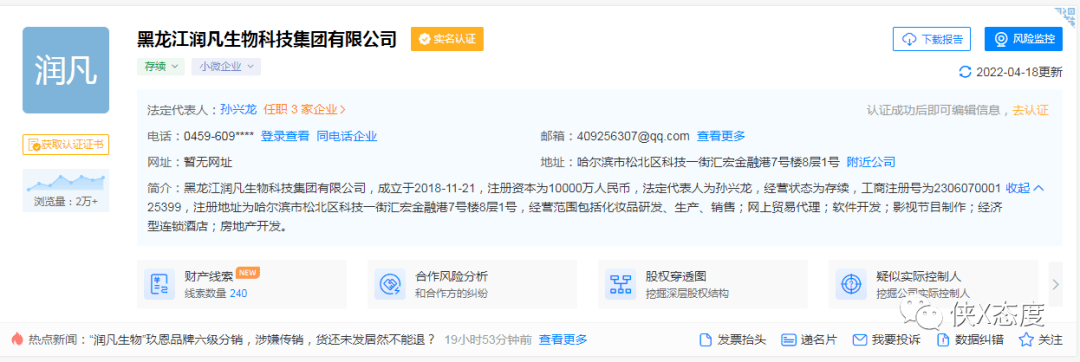1080x362 pixels.
Task: Click 暂无网址 website text
Action: (x=207, y=162)
